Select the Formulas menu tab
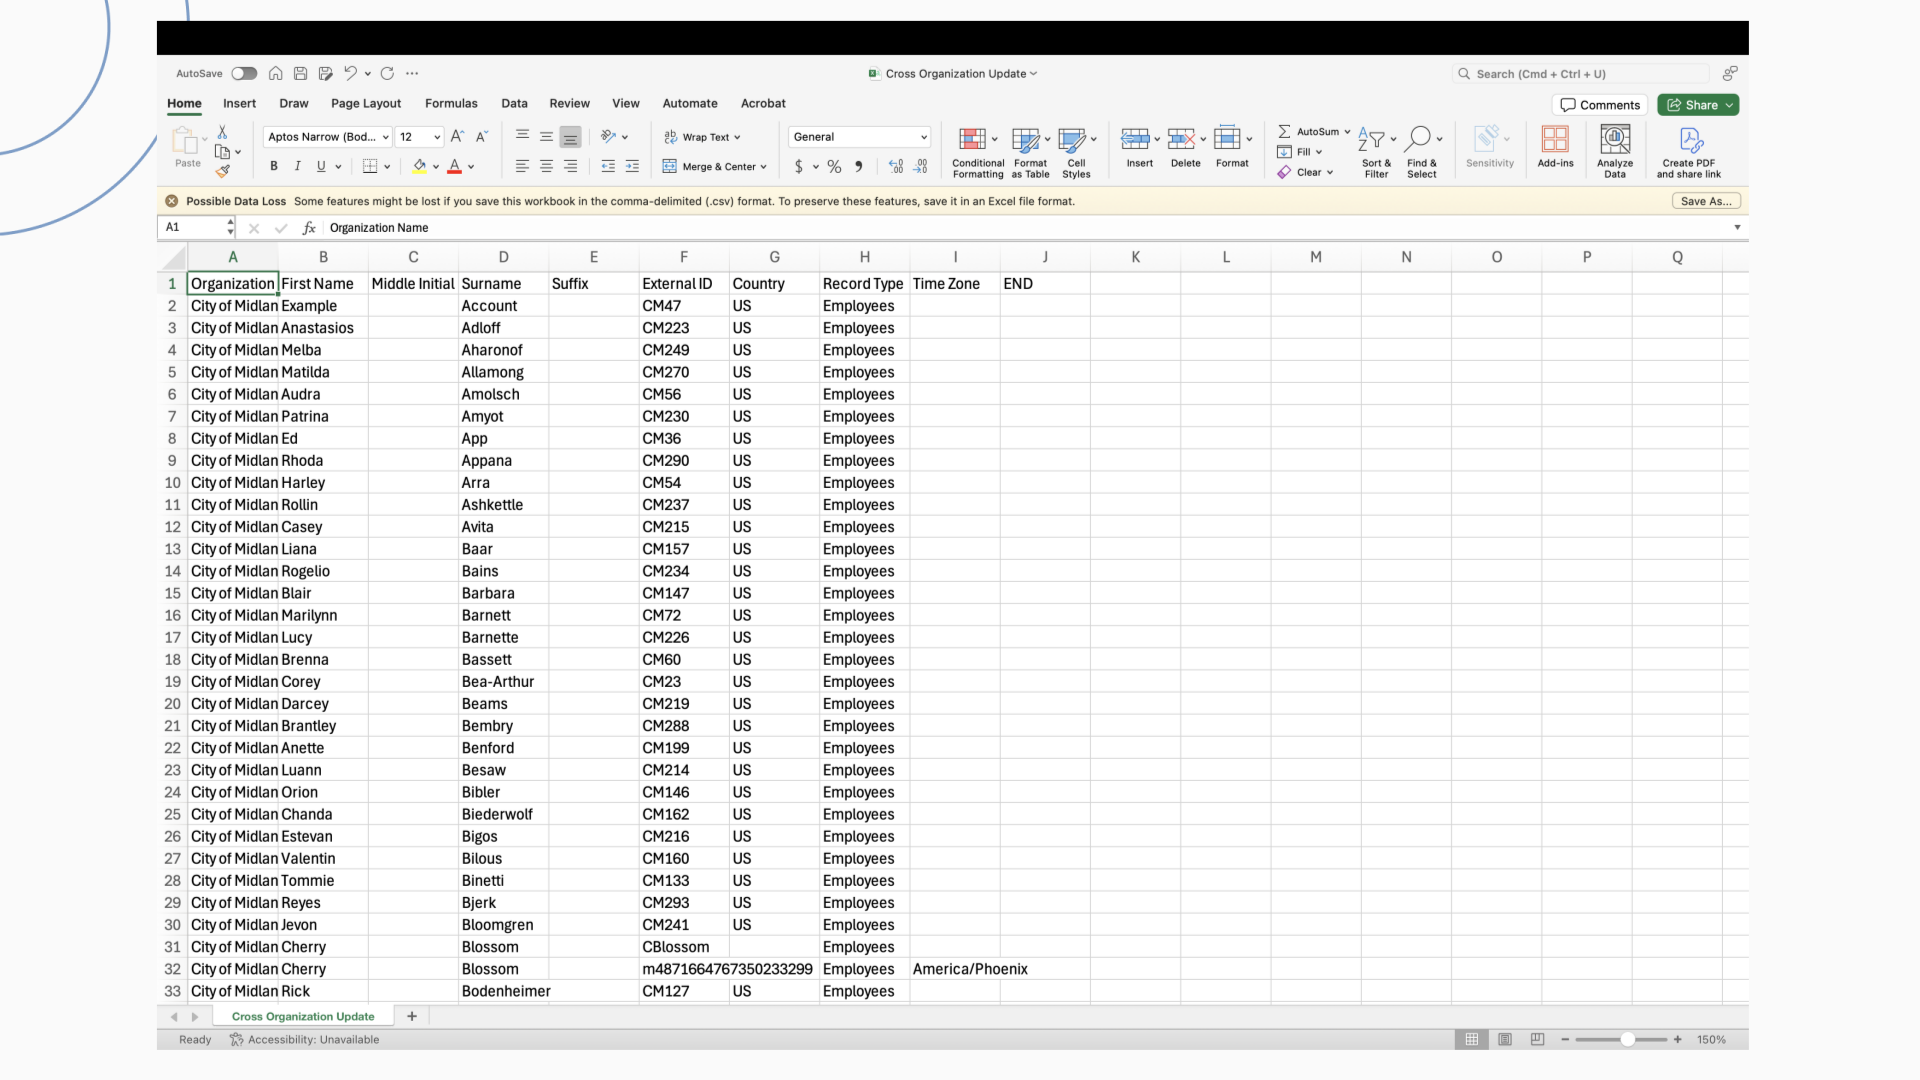Image resolution: width=1920 pixels, height=1080 pixels. click(452, 103)
